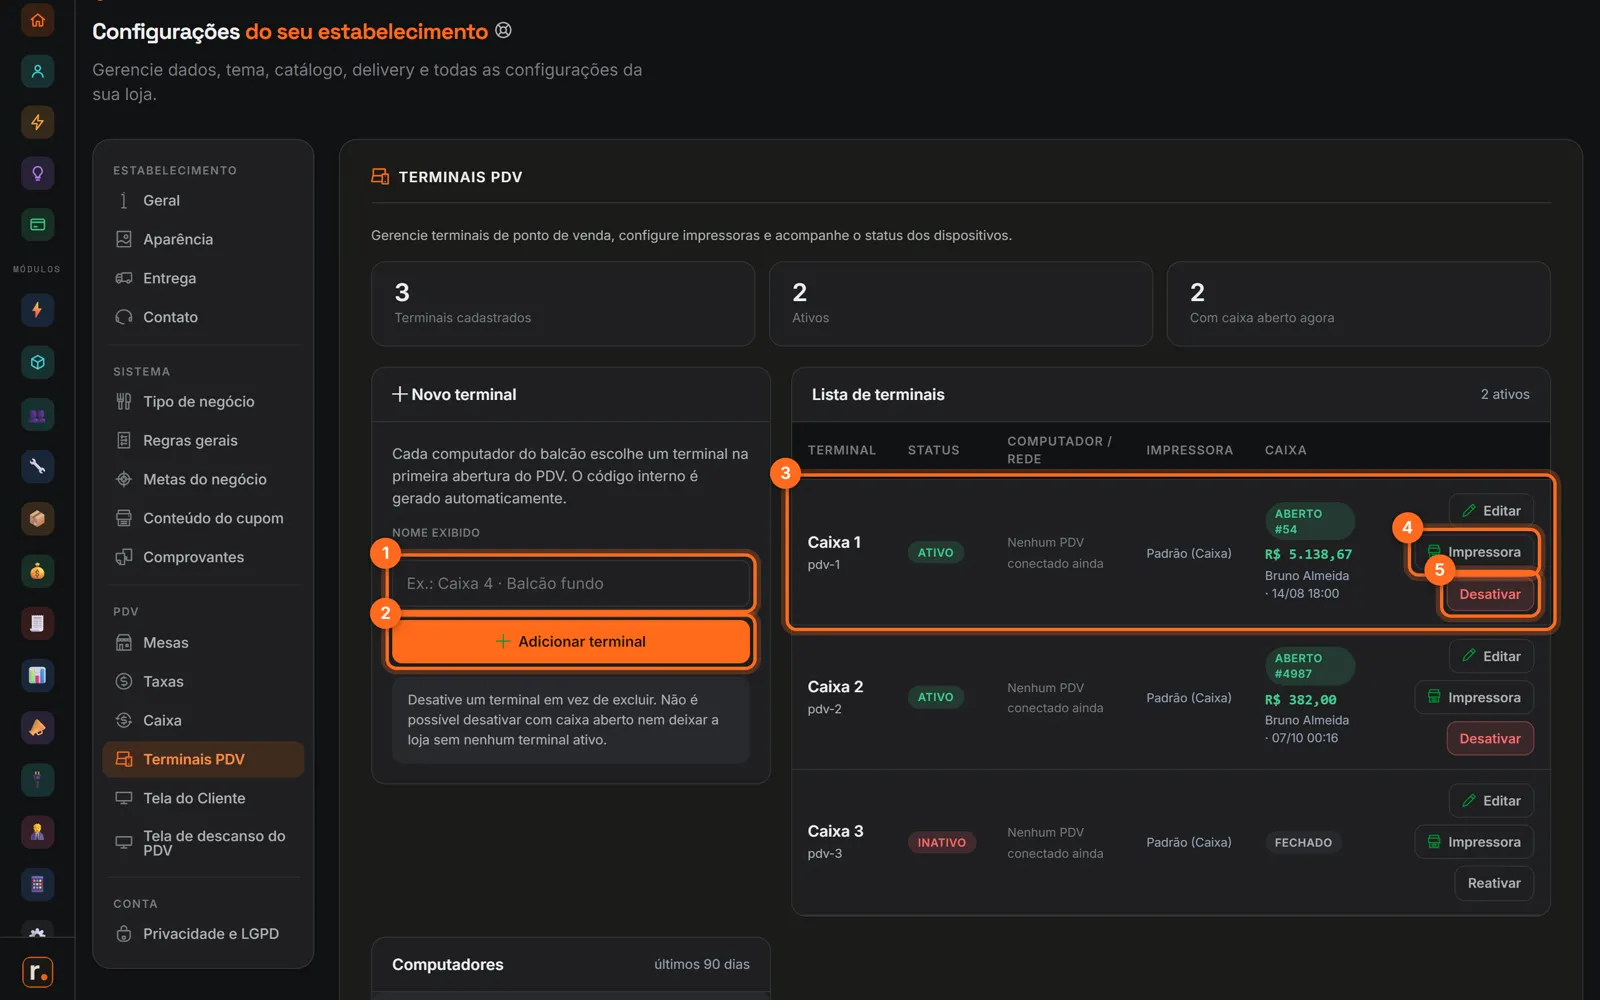
Task: Open the cardboard box module icon
Action: pyautogui.click(x=37, y=518)
